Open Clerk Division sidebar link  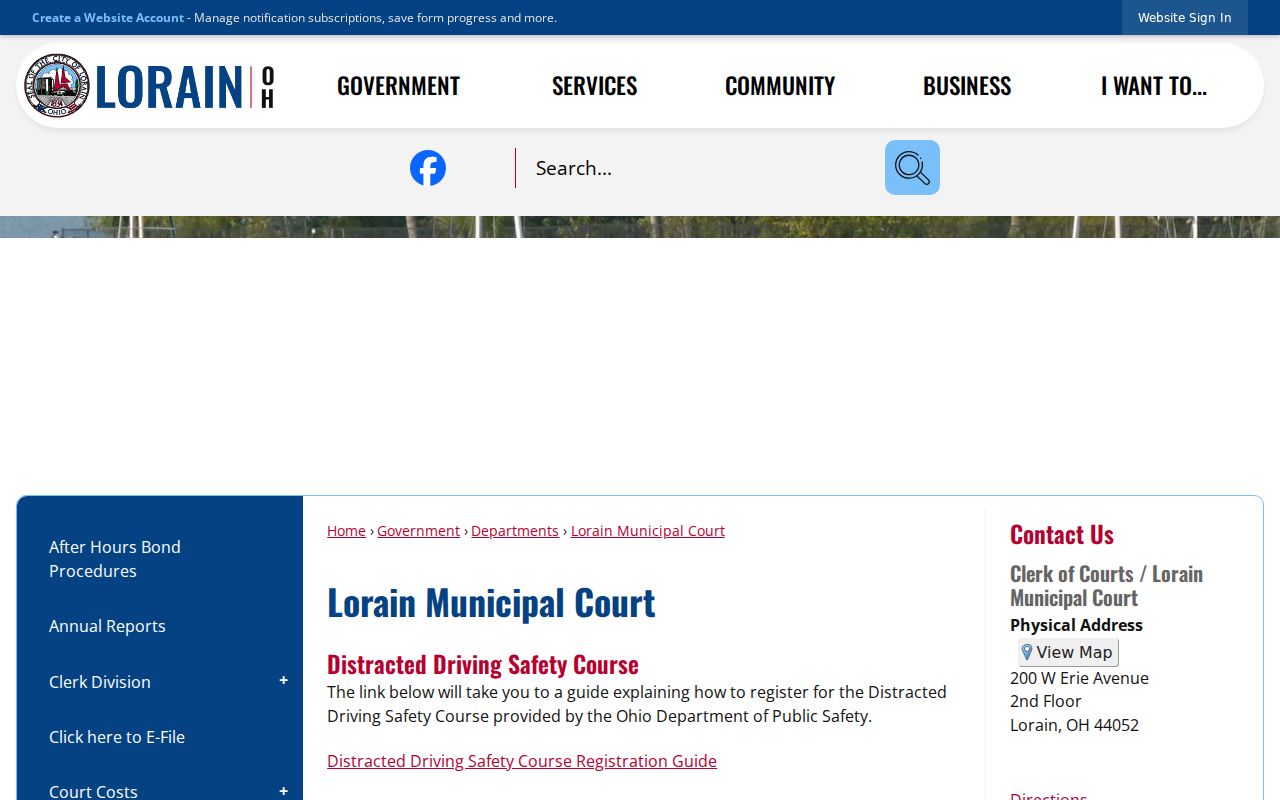100,682
